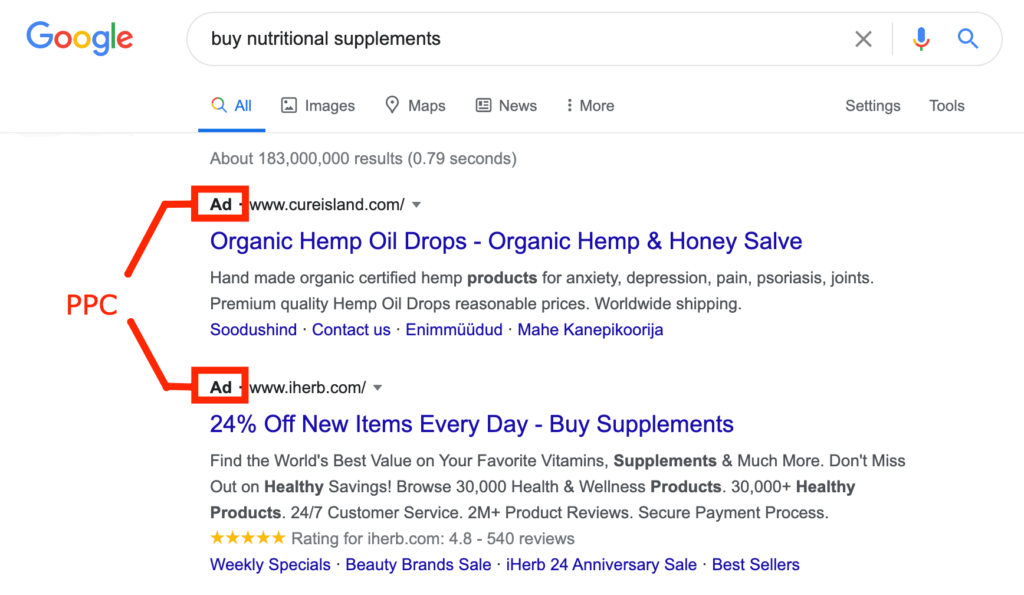Image resolution: width=1024 pixels, height=595 pixels.
Task: Click the Google logo
Action: click(79, 39)
